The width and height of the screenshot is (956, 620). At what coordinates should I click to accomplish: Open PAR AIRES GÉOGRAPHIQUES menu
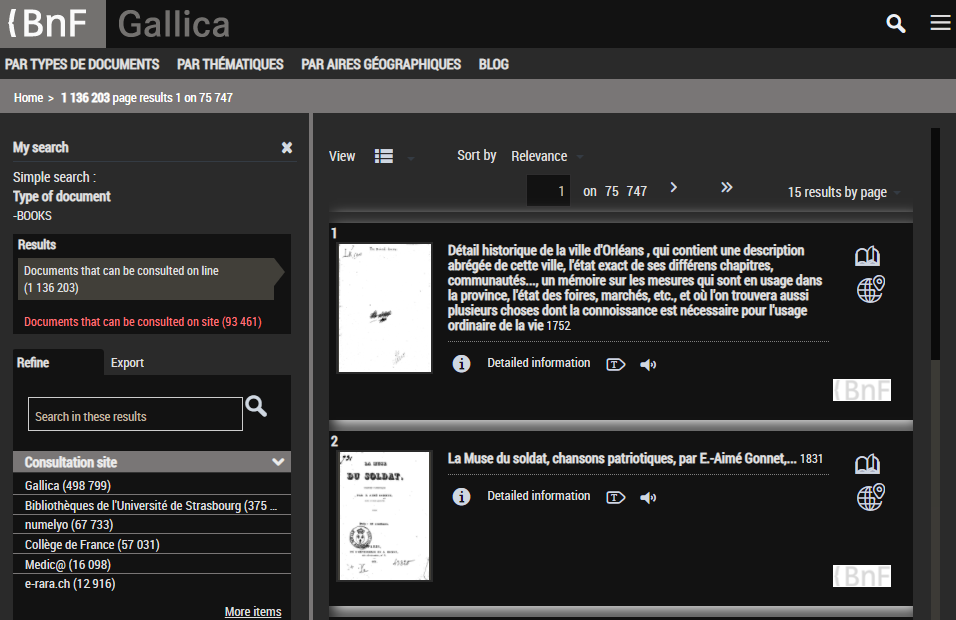pyautogui.click(x=381, y=65)
